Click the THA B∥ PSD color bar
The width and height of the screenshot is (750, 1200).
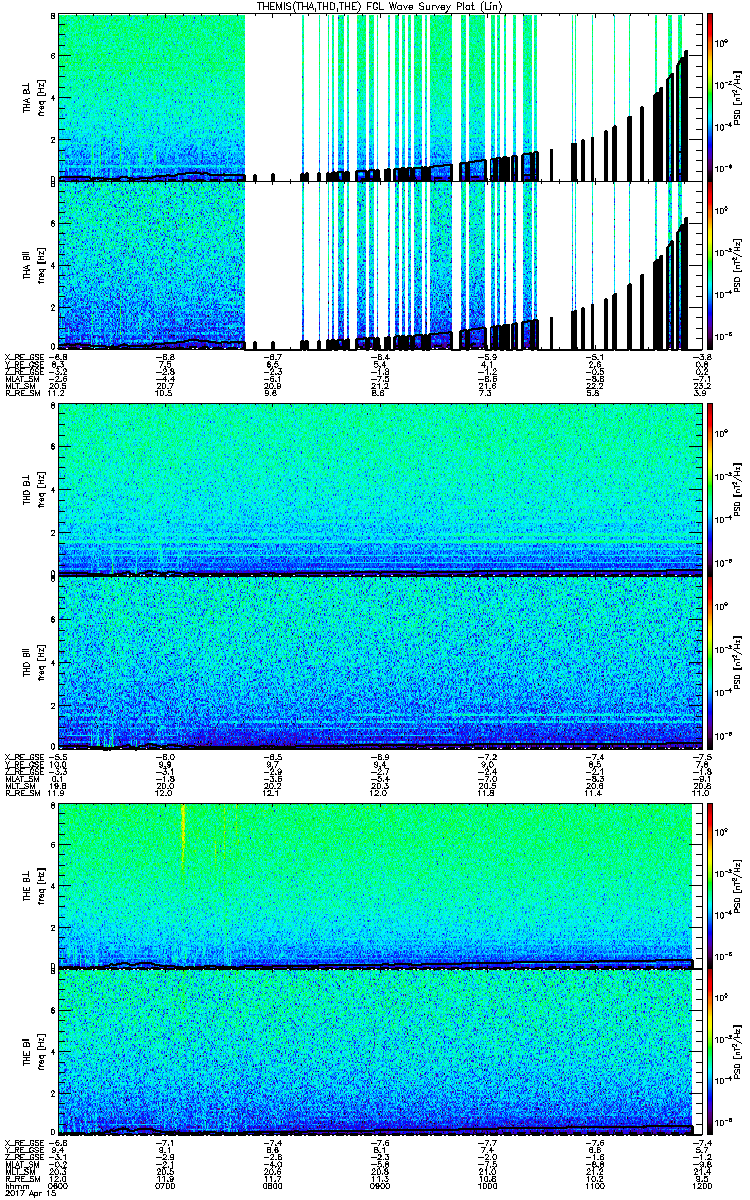(x=709, y=265)
